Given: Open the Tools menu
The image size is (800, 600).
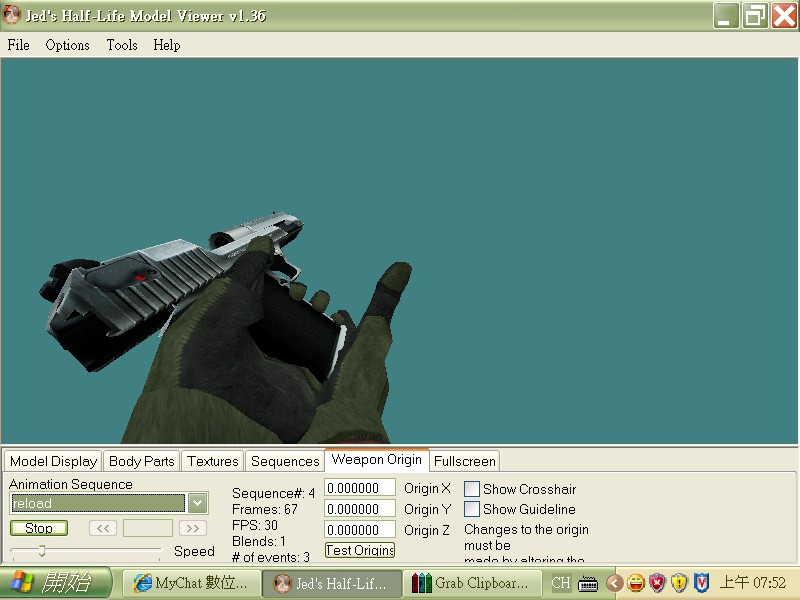Looking at the screenshot, I should (x=122, y=45).
